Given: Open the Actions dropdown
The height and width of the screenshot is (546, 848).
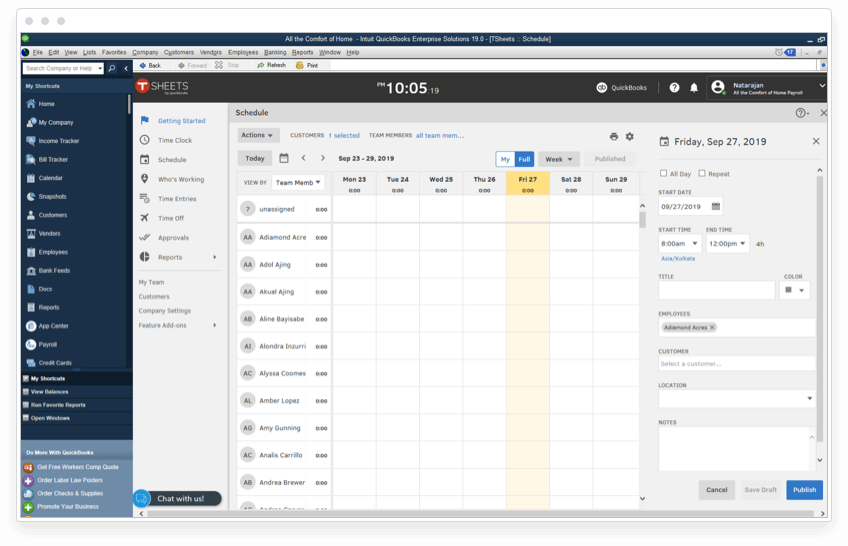Looking at the screenshot, I should coord(257,135).
